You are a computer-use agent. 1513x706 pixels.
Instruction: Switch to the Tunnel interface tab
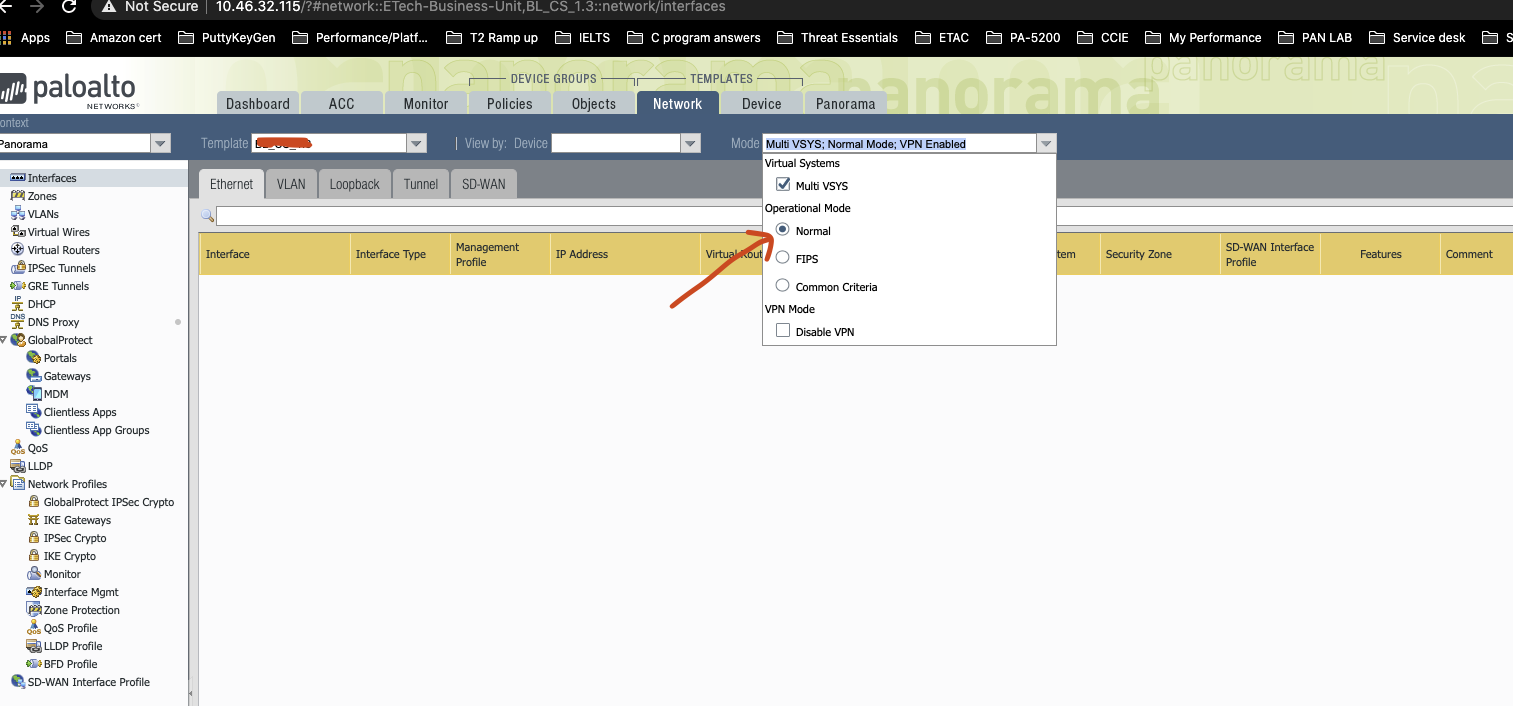421,184
